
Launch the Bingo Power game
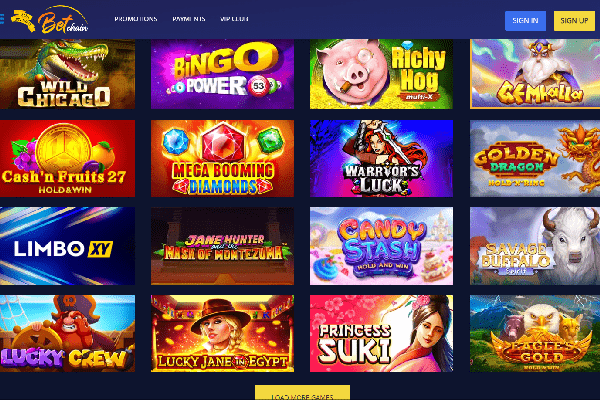pos(222,74)
